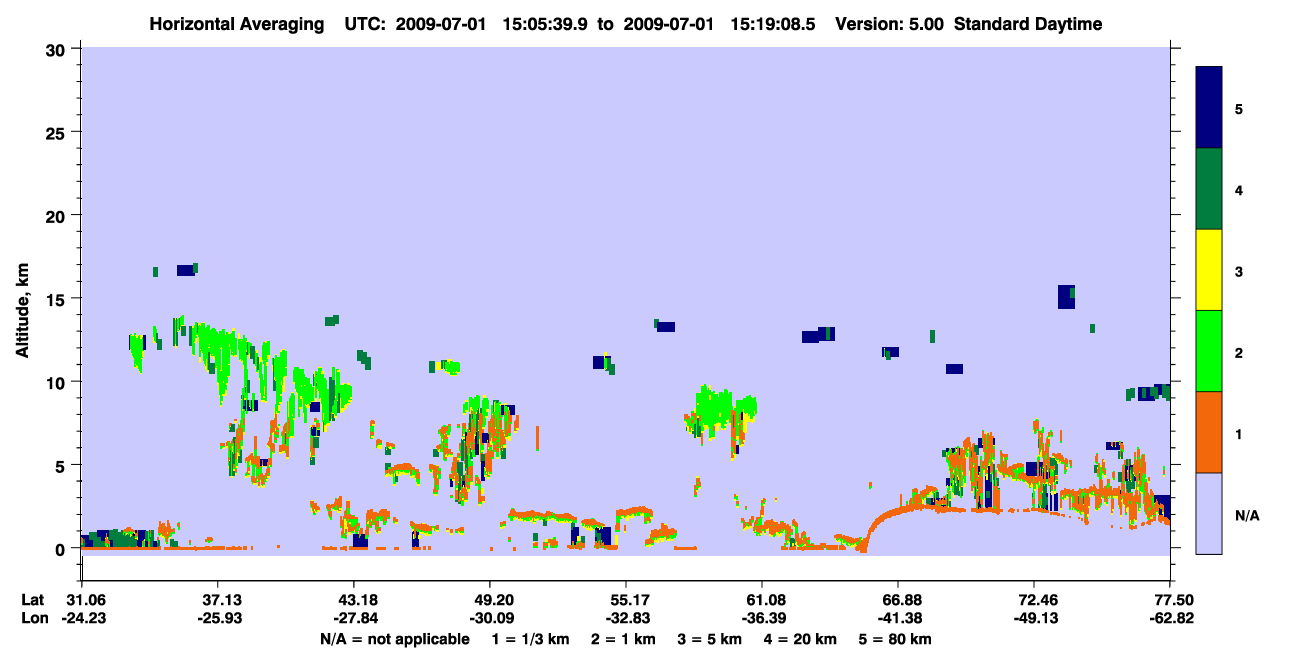Click the '2 = 1 km' legend entry

click(x=623, y=639)
